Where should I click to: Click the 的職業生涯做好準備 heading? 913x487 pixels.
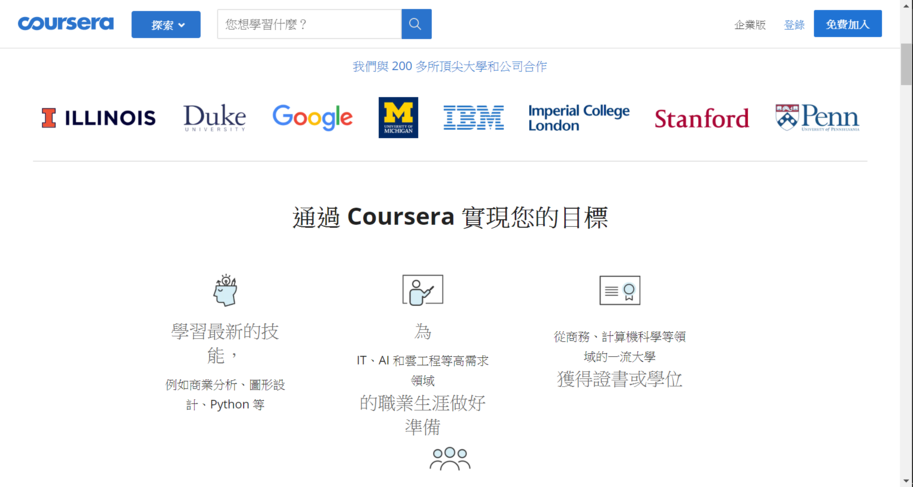point(423,415)
